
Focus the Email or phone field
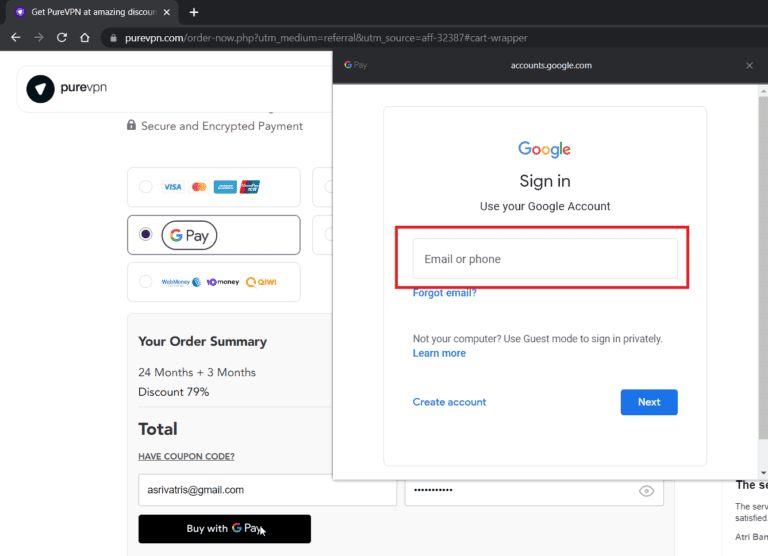(545, 259)
